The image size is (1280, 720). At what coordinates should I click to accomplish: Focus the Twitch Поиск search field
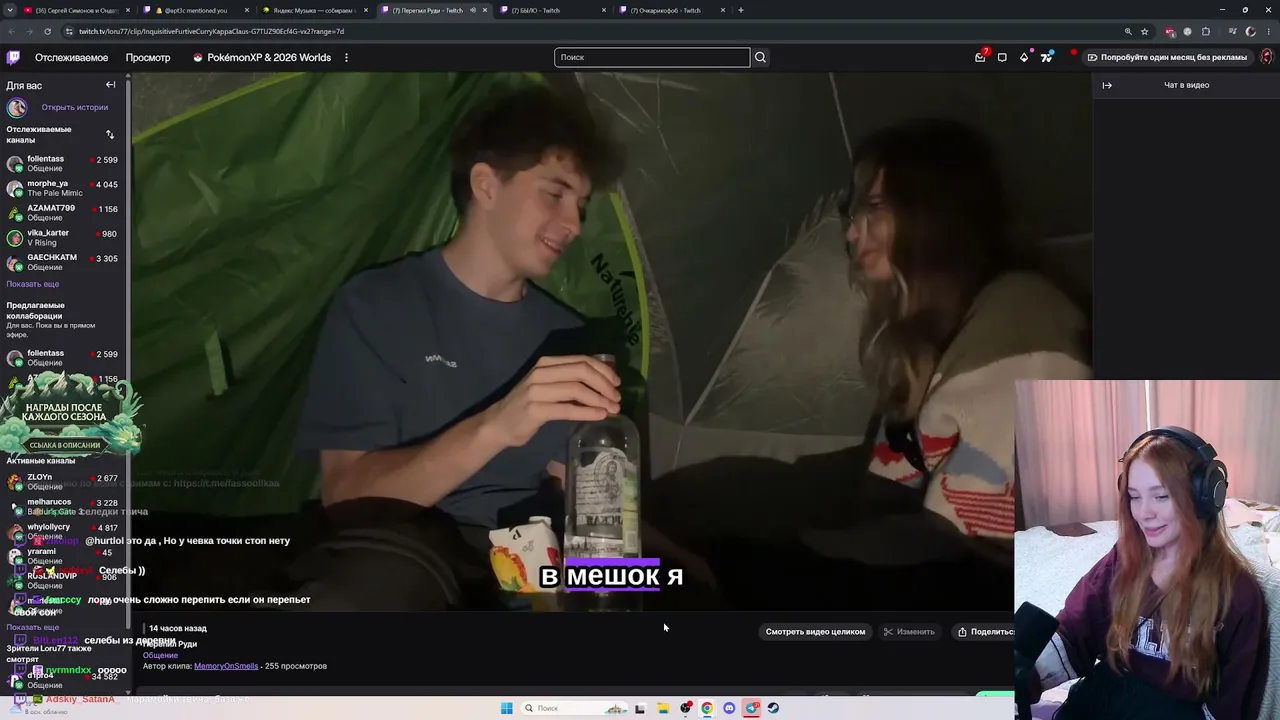652,57
